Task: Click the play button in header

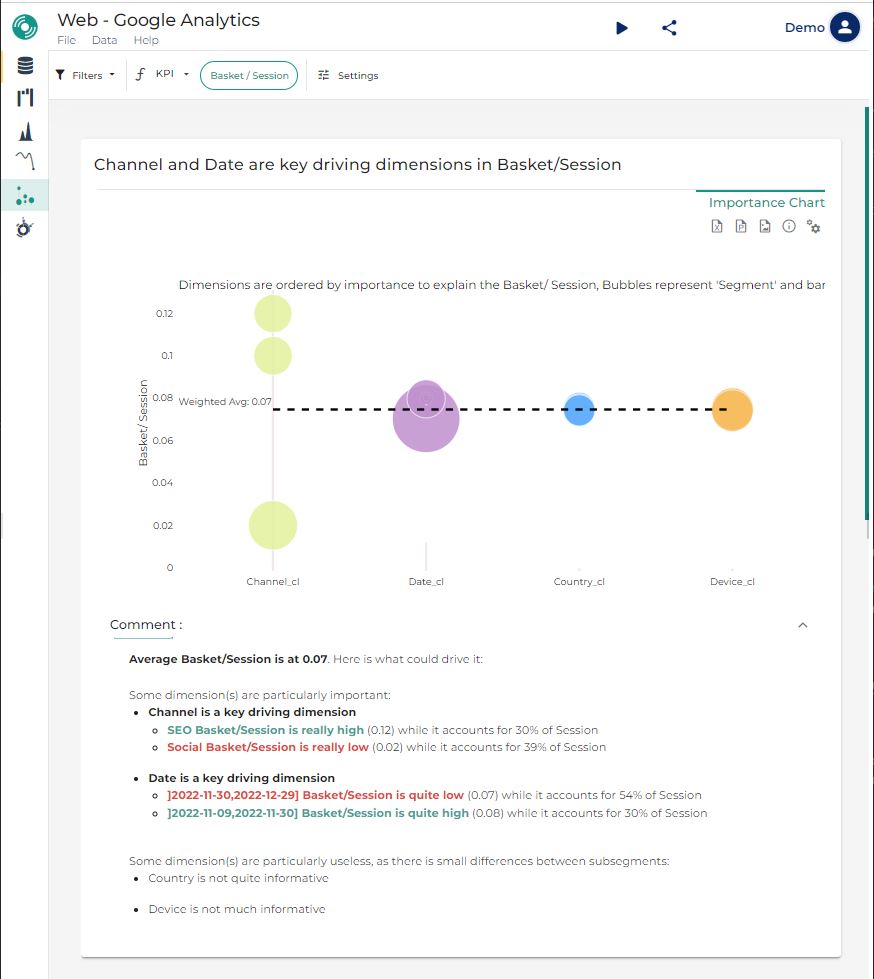Action: [621, 28]
